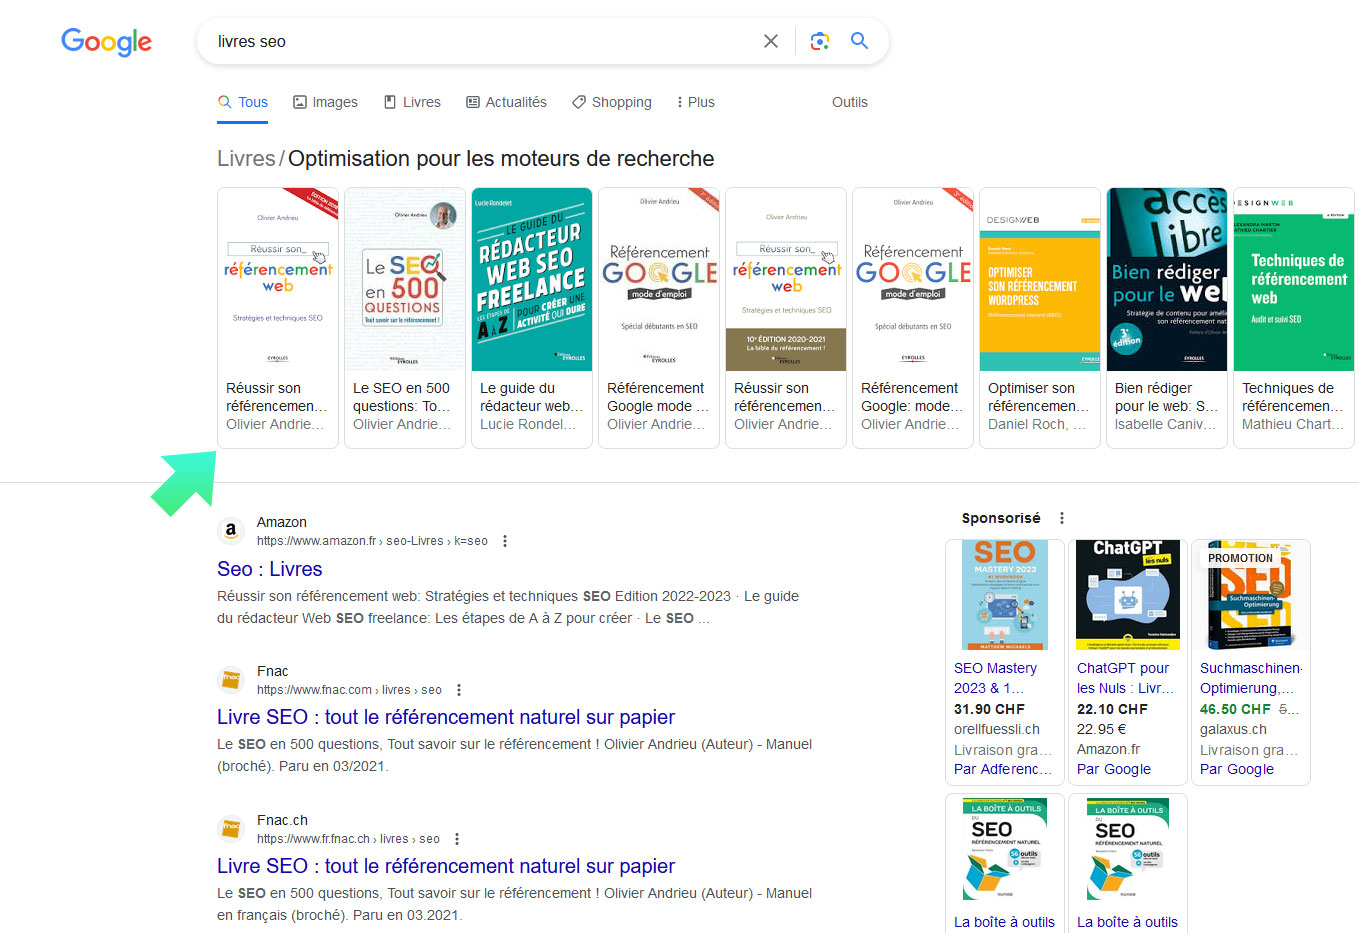Open Google Lens image search
This screenshot has height=933, width=1359.
(820, 41)
